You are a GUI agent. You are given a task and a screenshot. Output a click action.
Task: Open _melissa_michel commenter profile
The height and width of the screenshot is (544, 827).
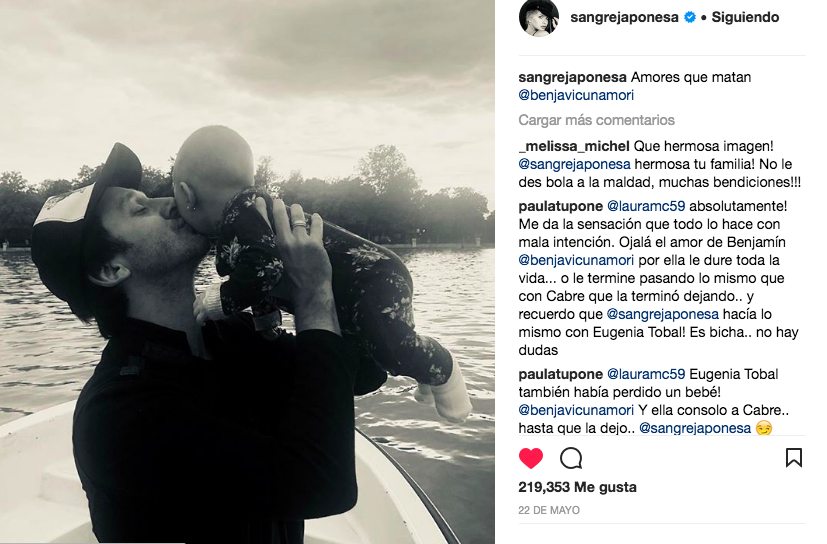[x=574, y=146]
